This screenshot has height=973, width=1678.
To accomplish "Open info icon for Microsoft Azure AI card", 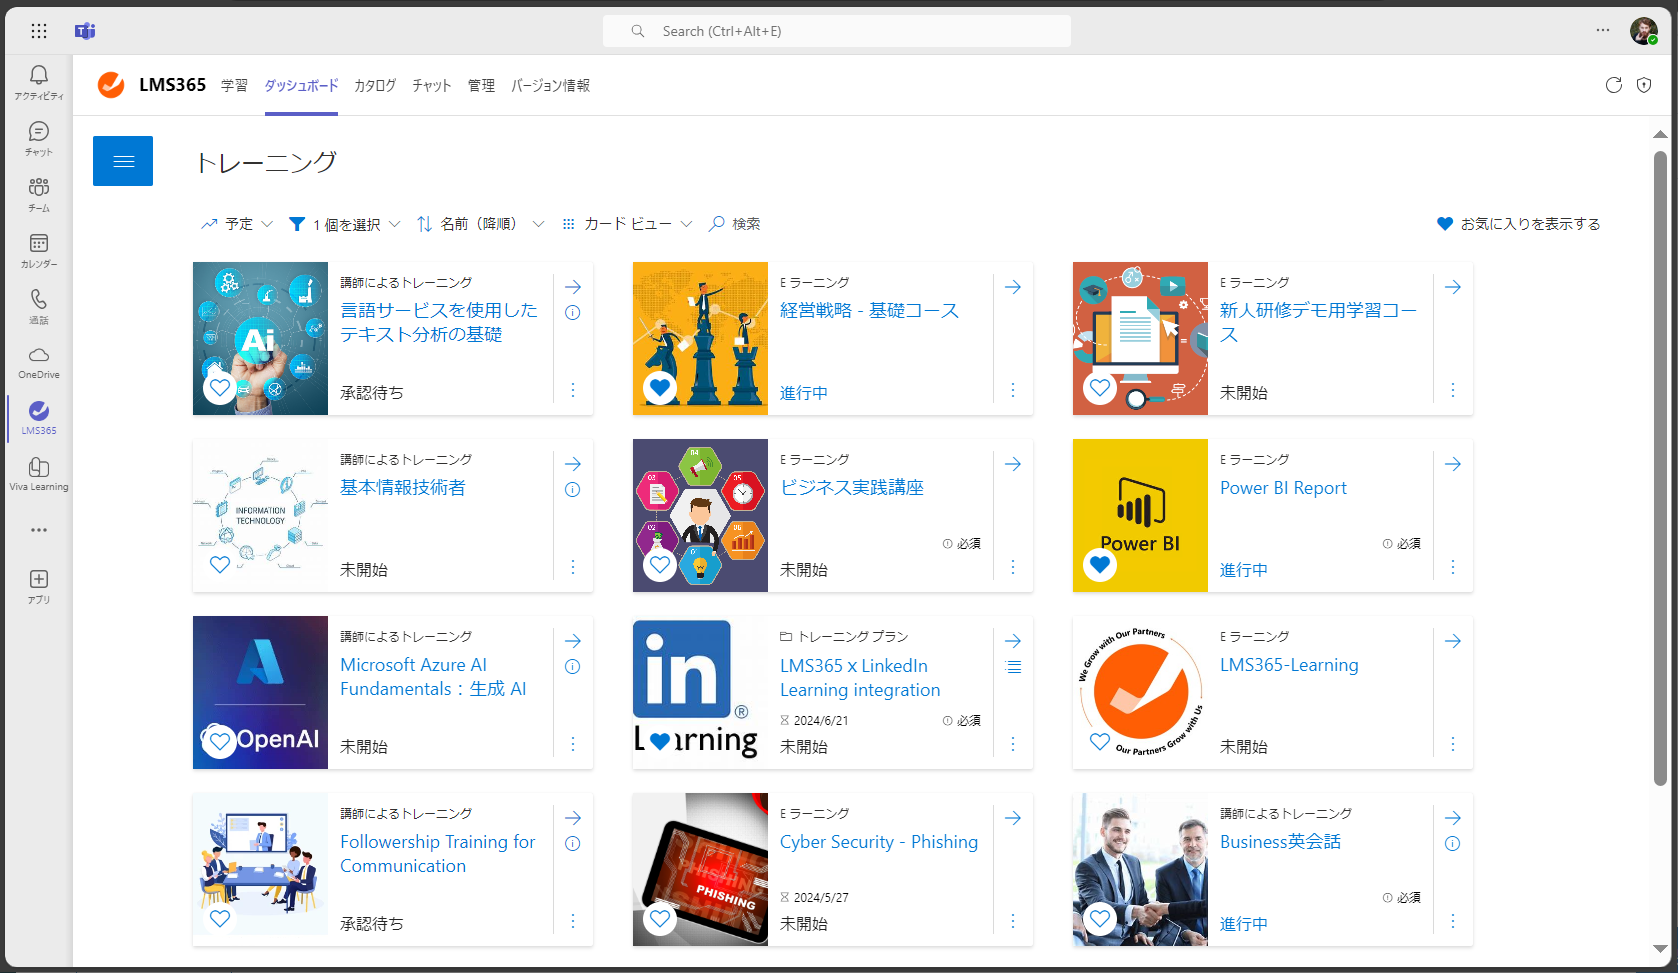I will pyautogui.click(x=573, y=666).
